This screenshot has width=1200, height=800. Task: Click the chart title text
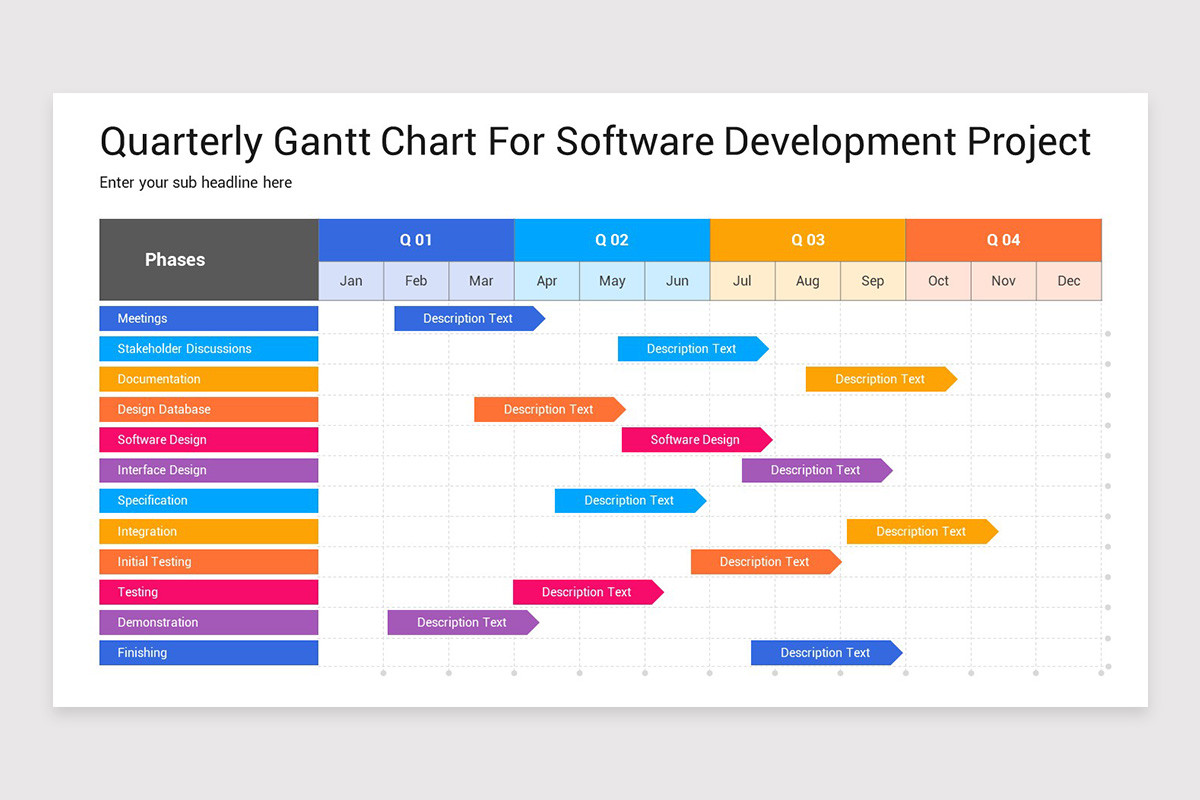(595, 142)
